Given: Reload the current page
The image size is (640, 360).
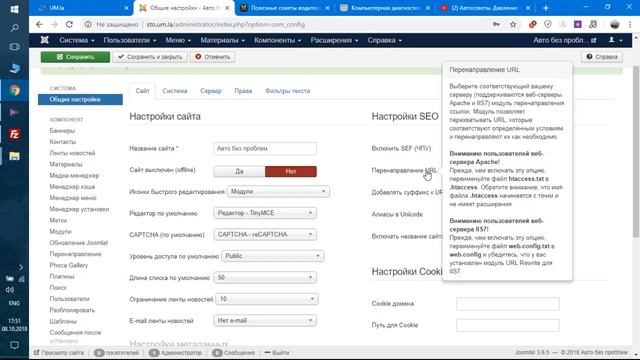Looking at the screenshot, I should 69,24.
